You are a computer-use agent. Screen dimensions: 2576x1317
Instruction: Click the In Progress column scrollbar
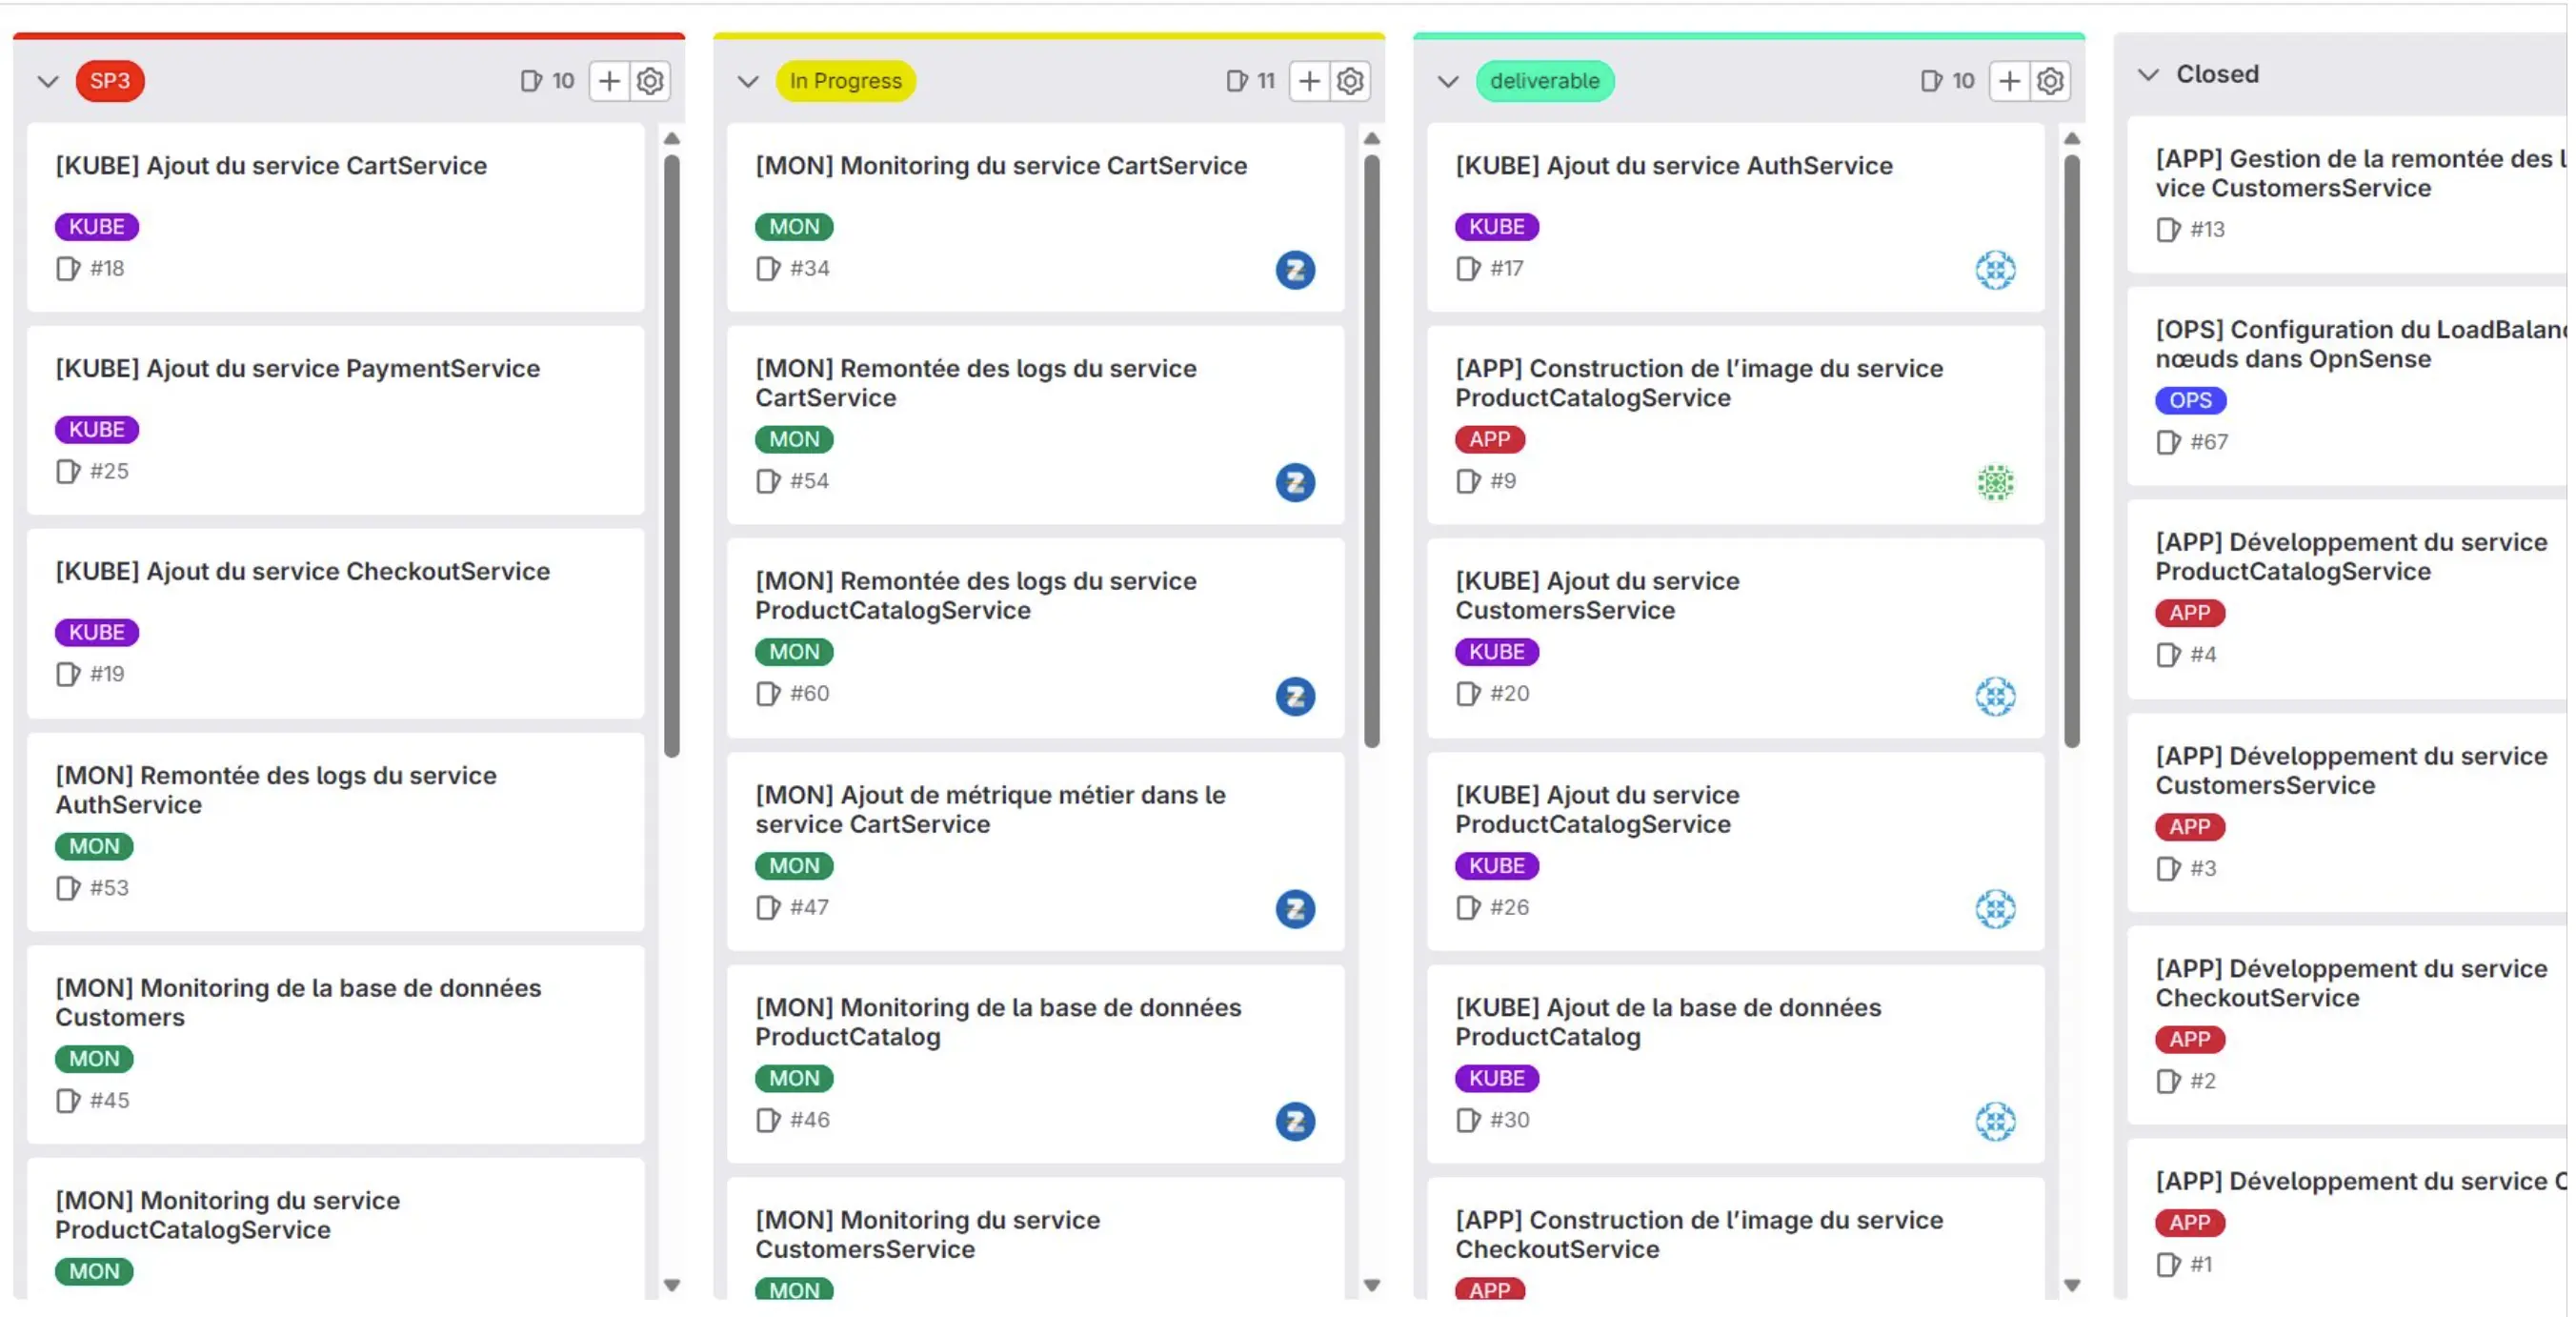pos(1372,450)
